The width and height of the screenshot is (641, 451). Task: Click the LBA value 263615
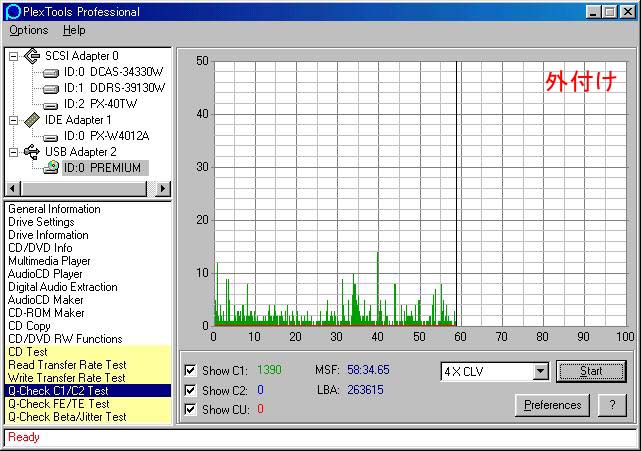click(x=365, y=390)
